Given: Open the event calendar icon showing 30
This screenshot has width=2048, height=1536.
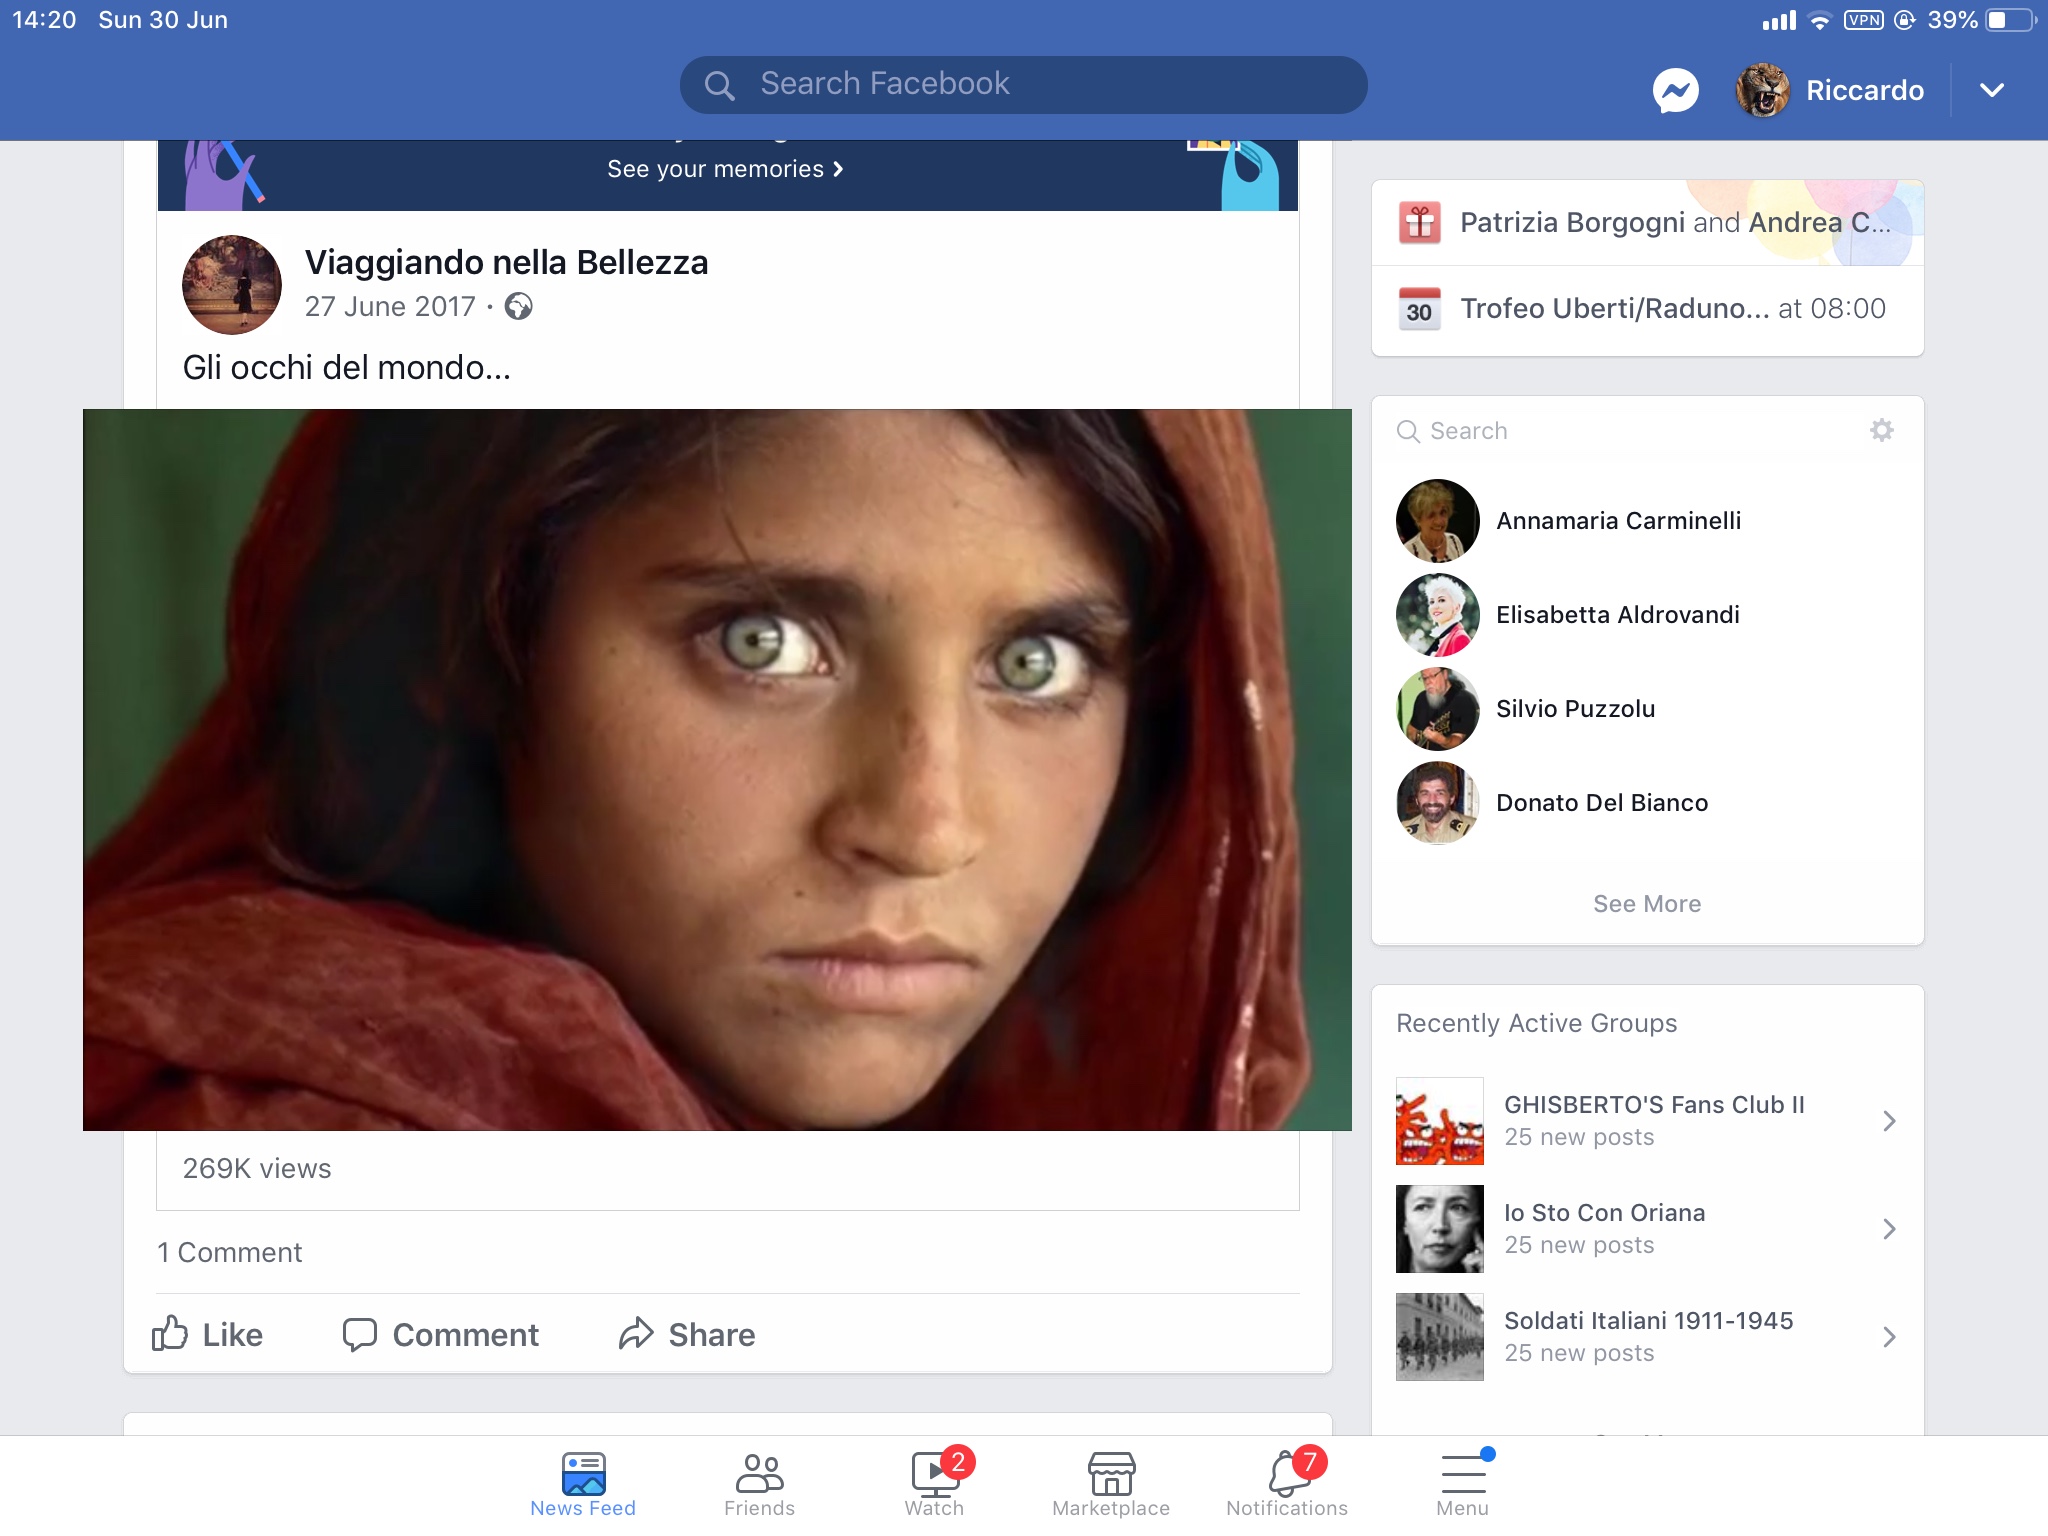Looking at the screenshot, I should 1420,309.
